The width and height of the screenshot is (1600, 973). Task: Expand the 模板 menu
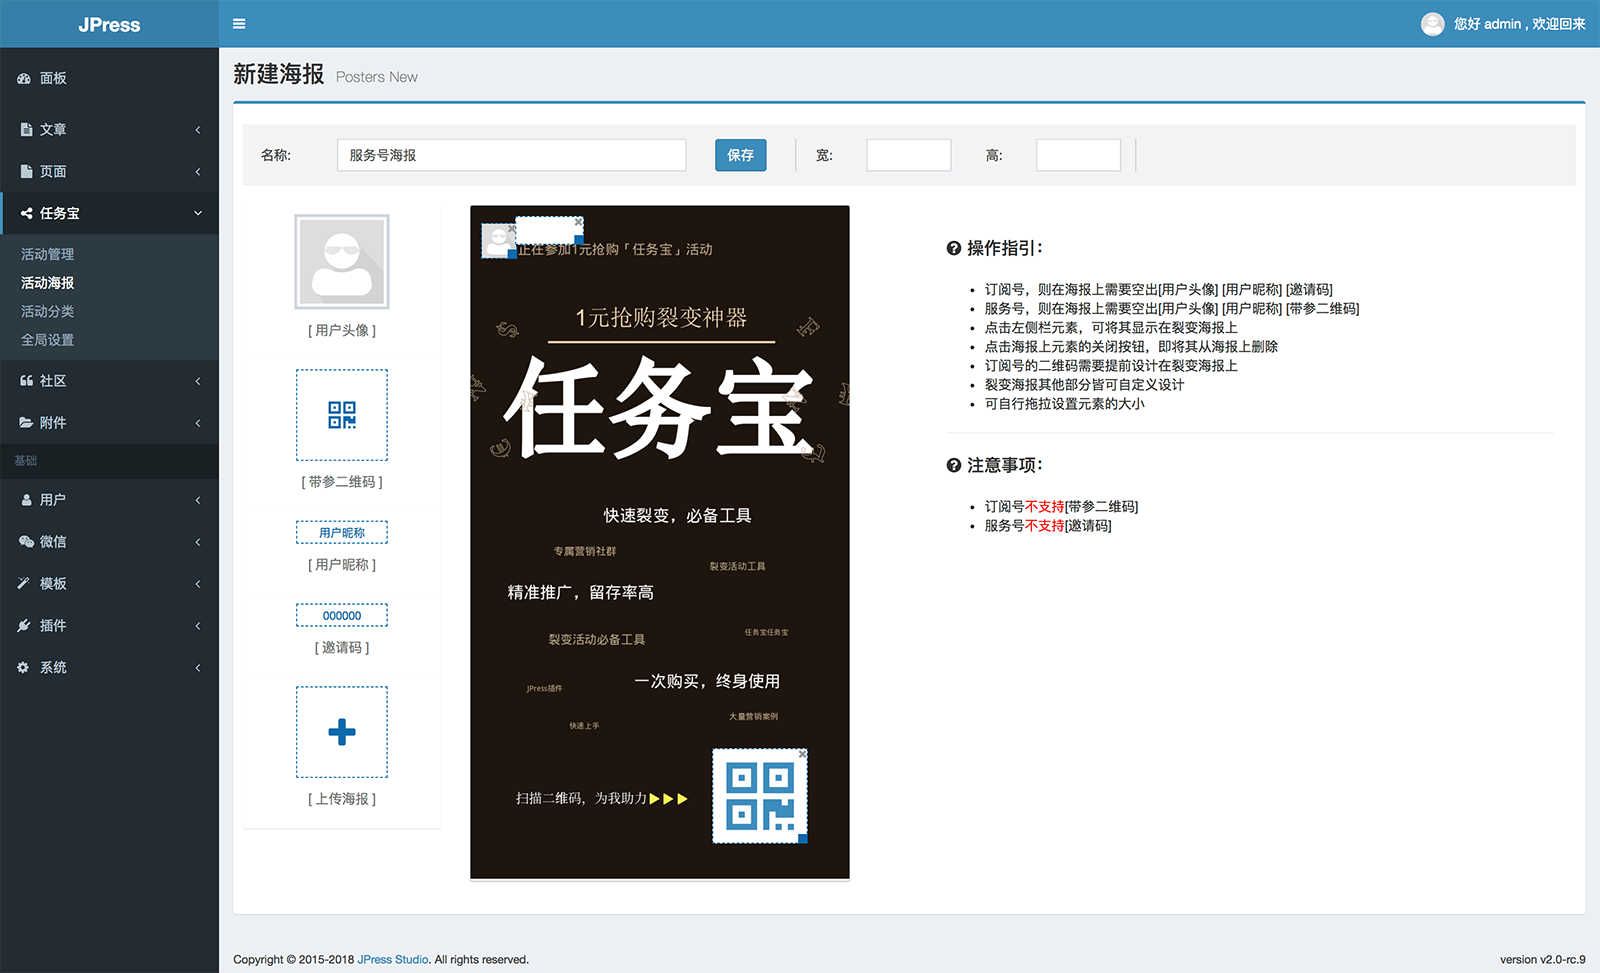pyautogui.click(x=109, y=583)
